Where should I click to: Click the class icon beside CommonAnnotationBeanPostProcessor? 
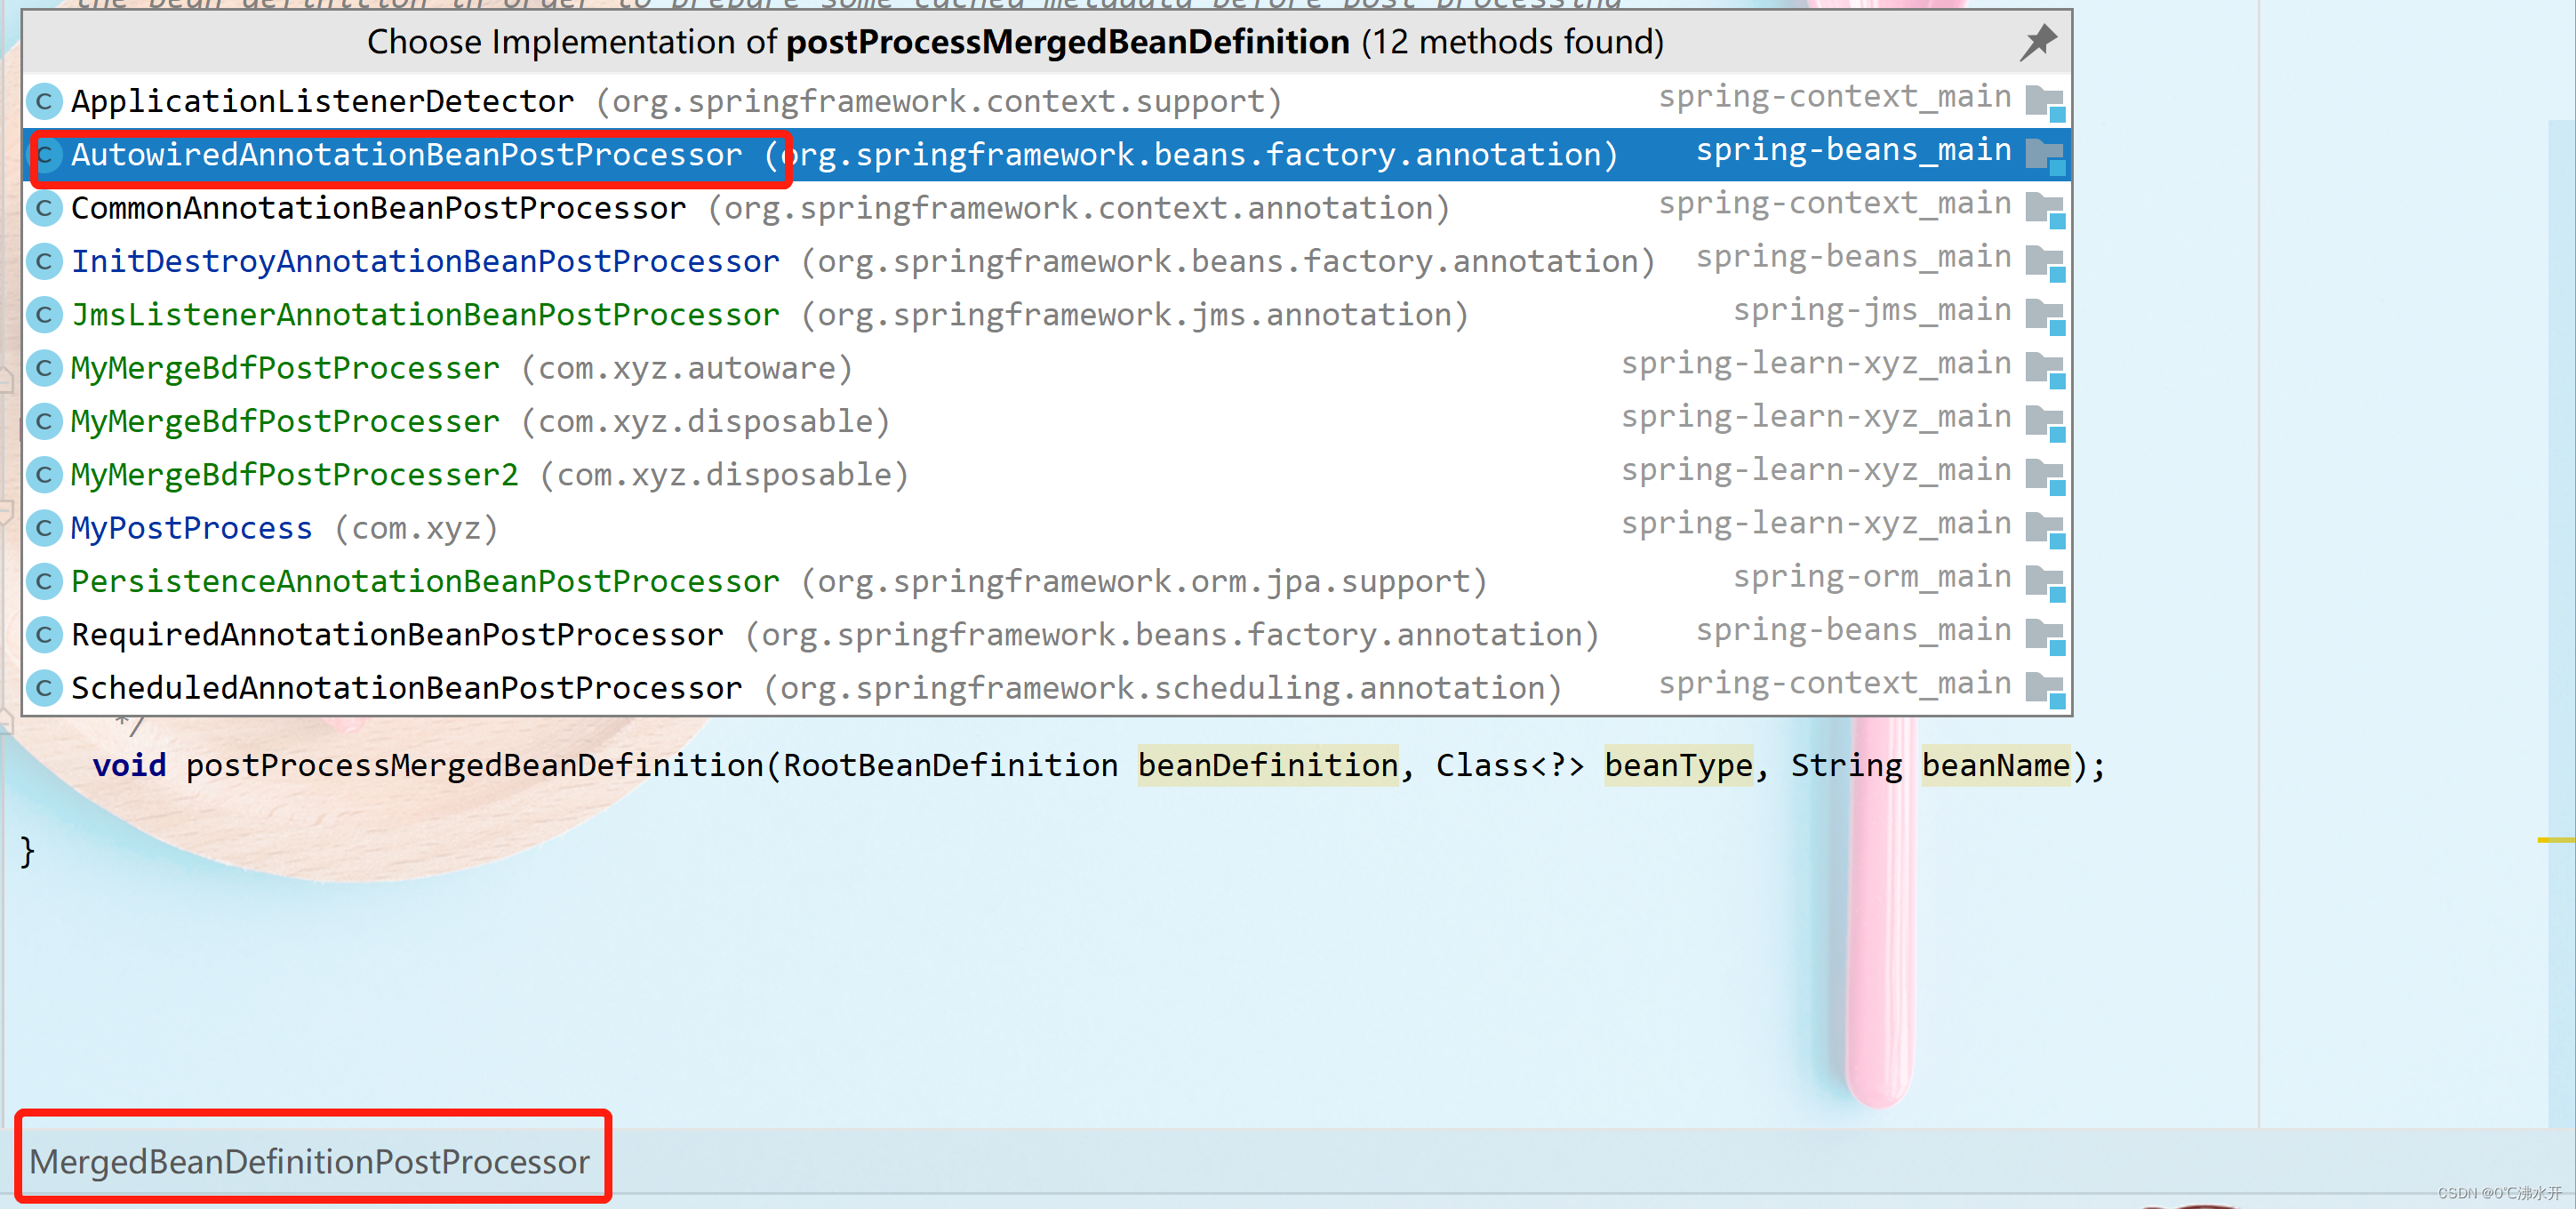[44, 208]
